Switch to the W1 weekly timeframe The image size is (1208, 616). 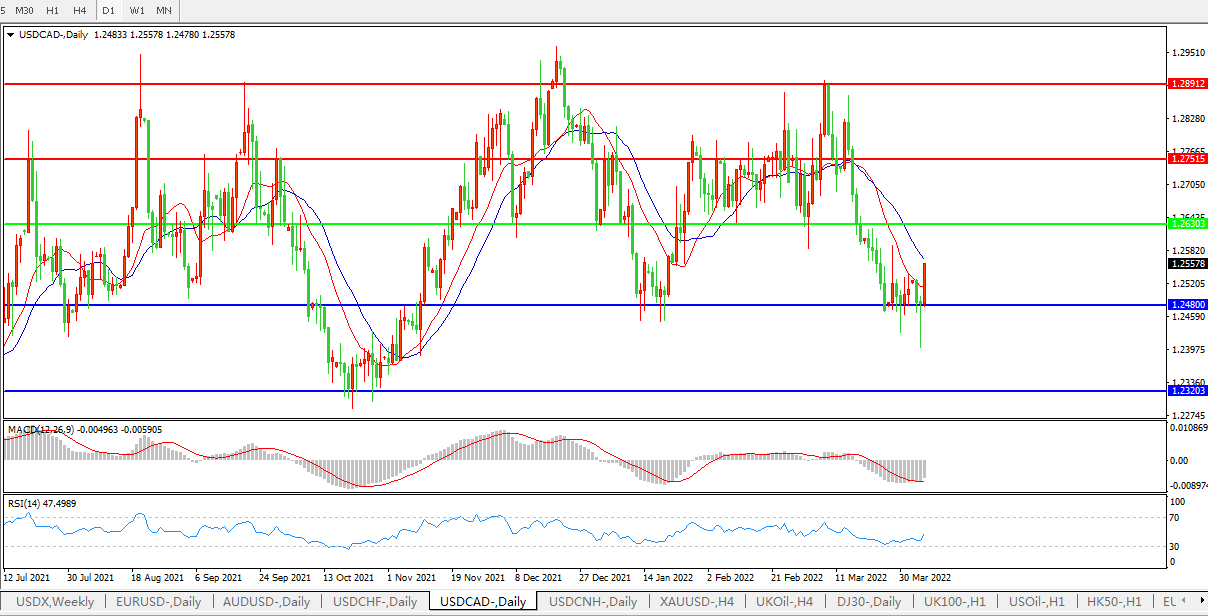click(137, 10)
